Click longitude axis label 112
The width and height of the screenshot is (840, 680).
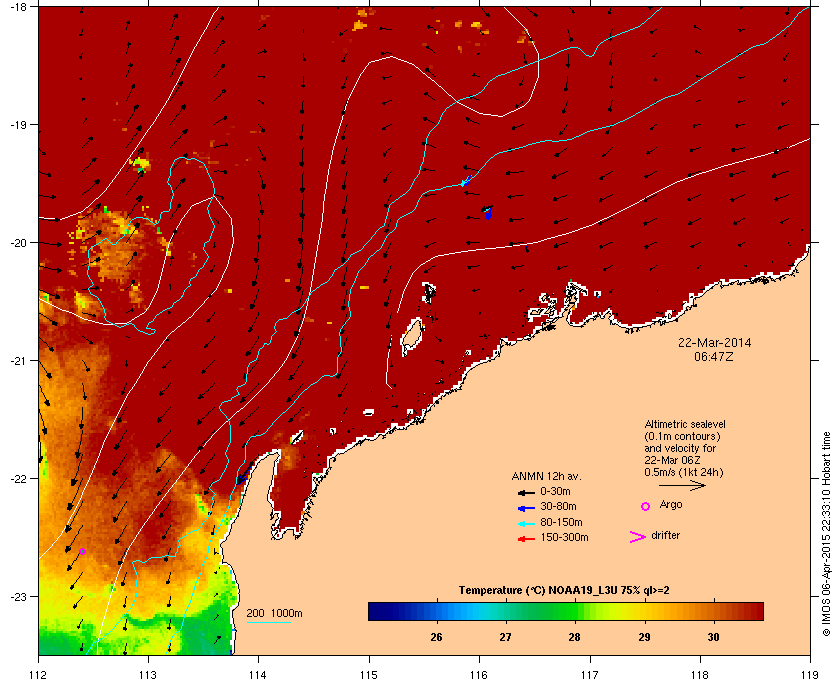point(38,674)
